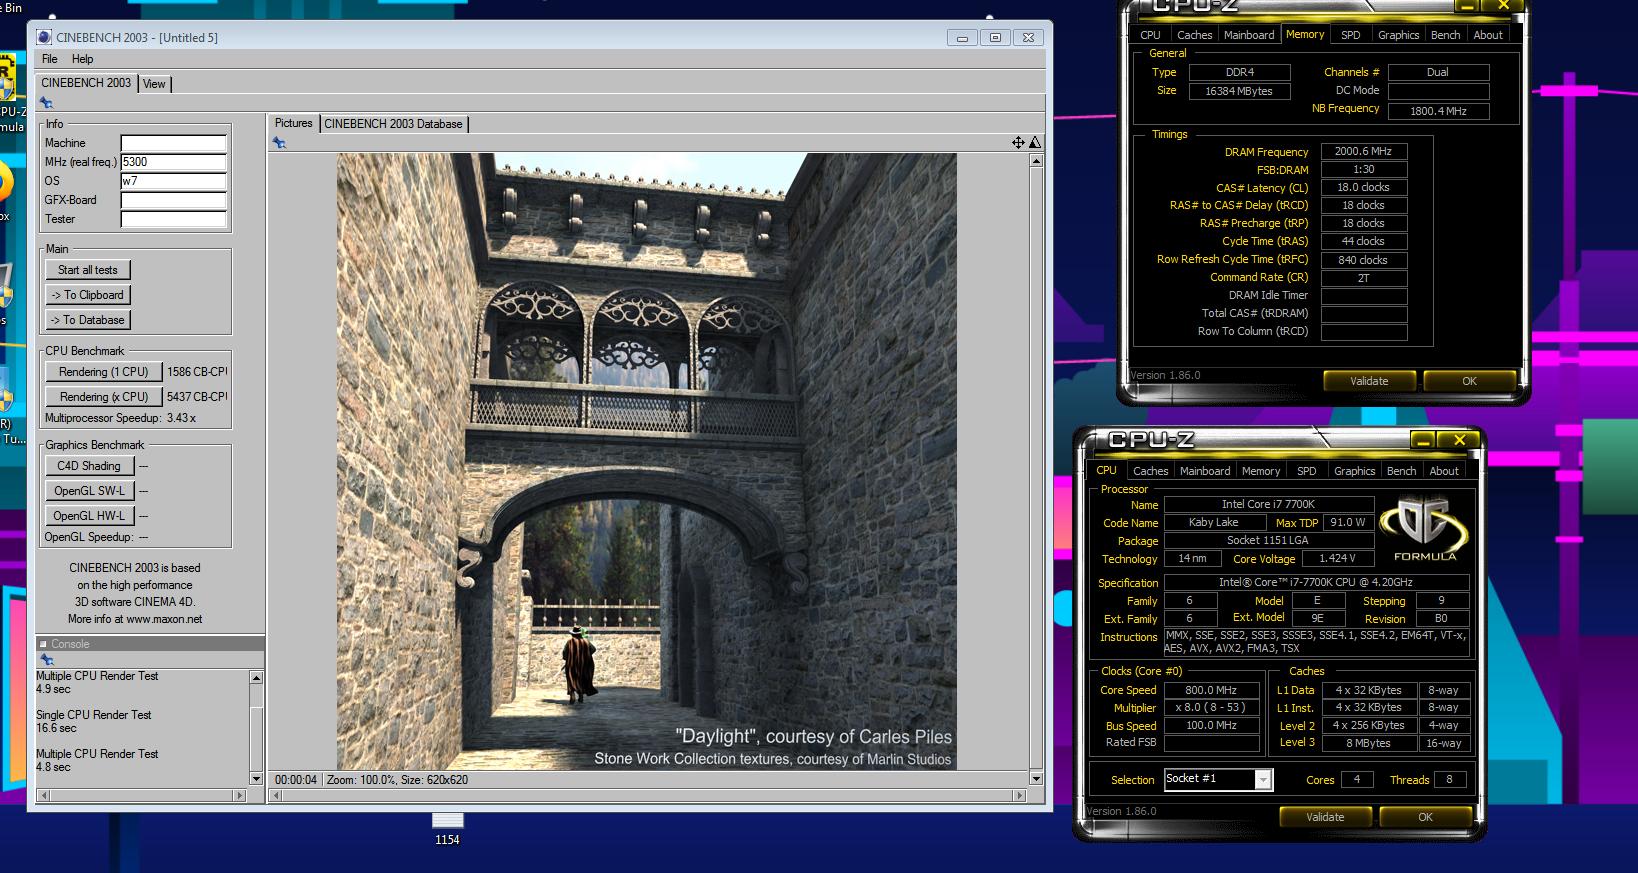Open the File menu in CINEBENCH
Screen dimensions: 1638x873
pyautogui.click(x=50, y=59)
